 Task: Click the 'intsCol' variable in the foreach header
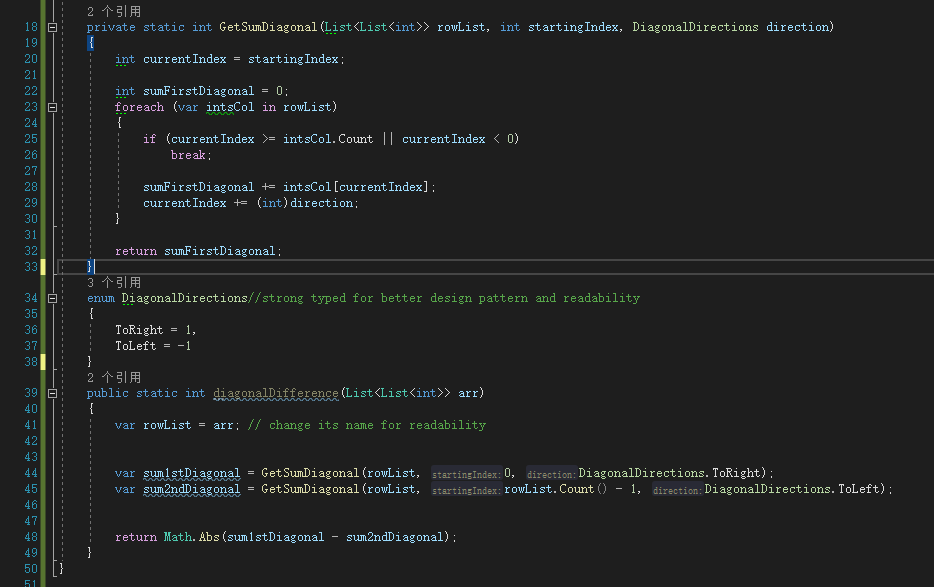(230, 107)
